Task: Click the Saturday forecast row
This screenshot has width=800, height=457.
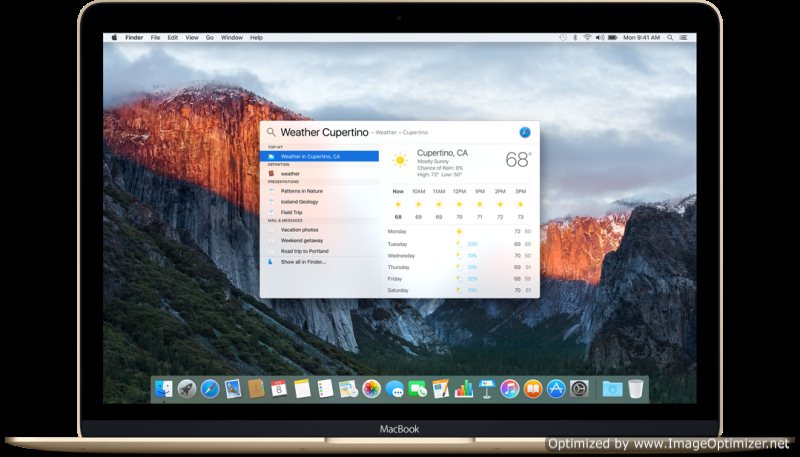Action: click(459, 290)
